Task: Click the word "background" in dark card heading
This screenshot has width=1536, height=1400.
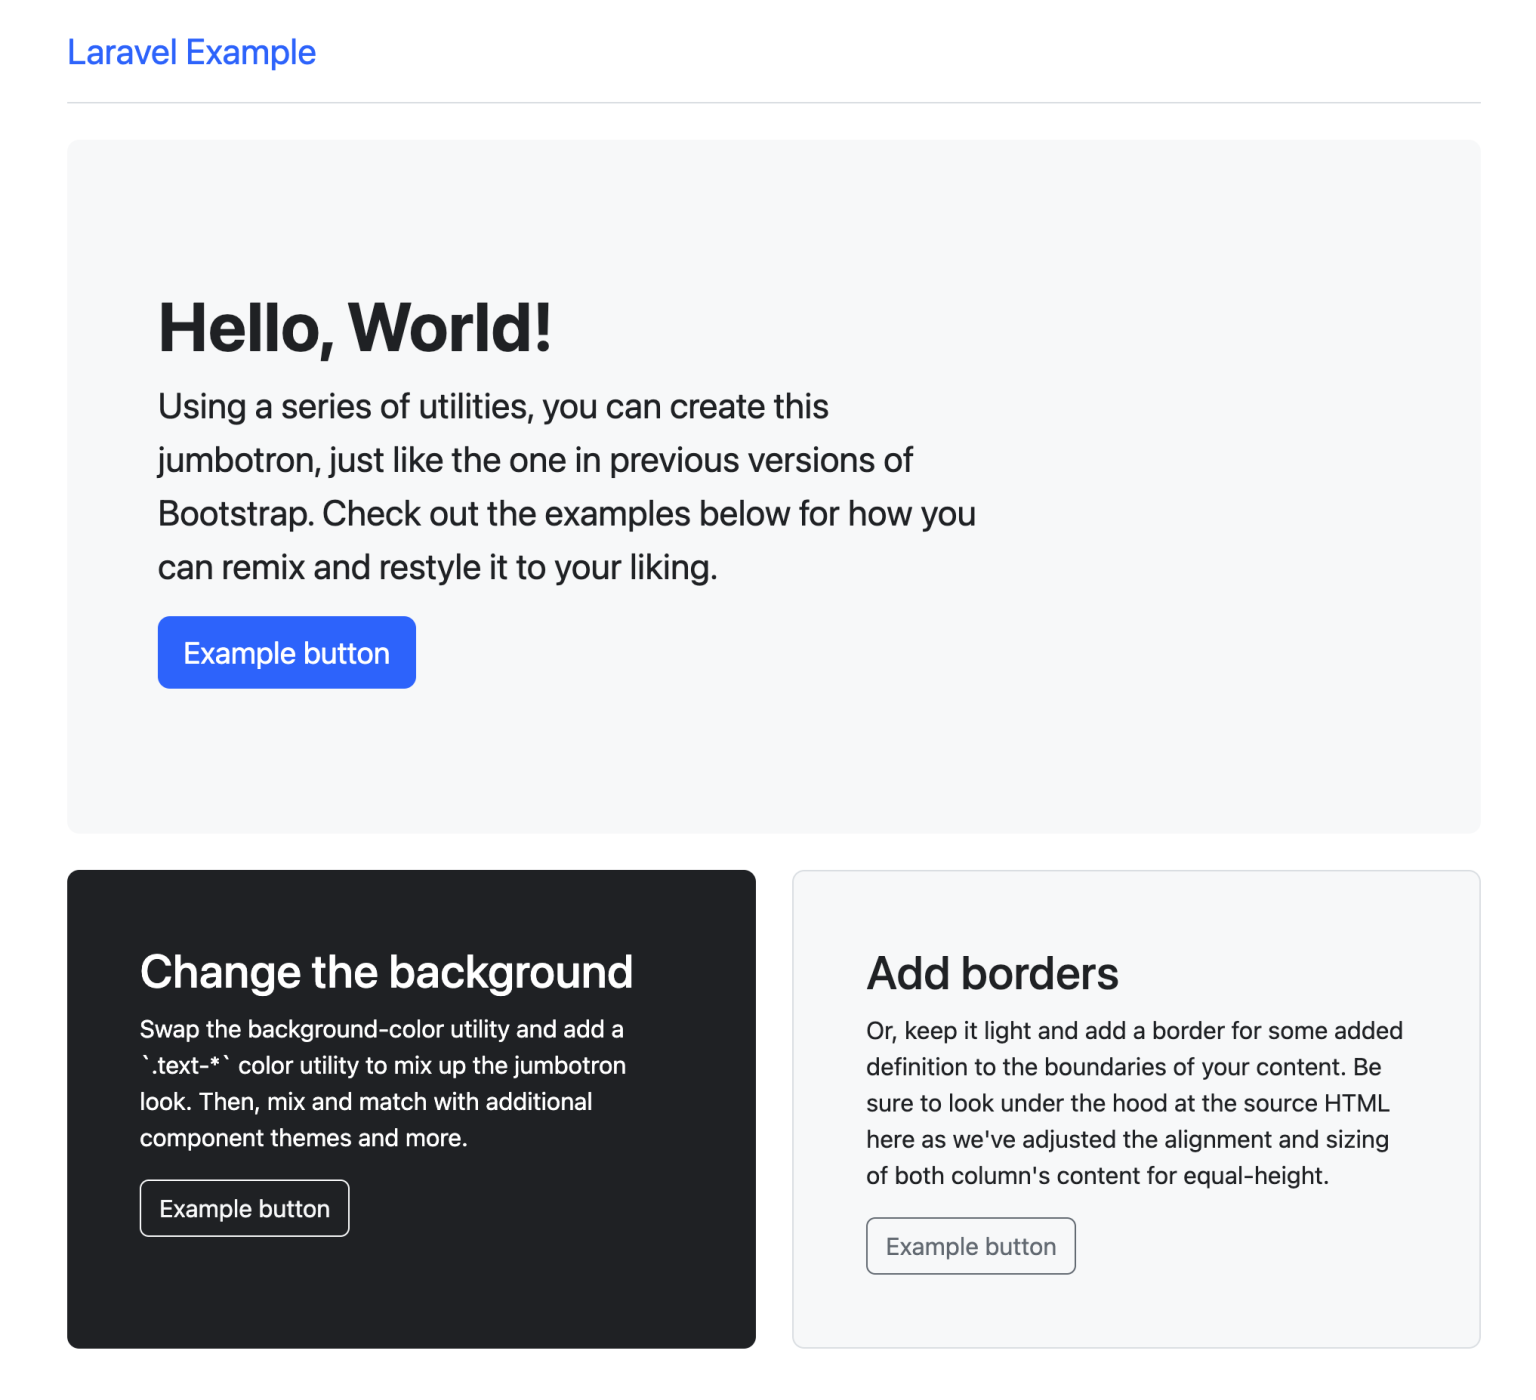Action: click(510, 972)
